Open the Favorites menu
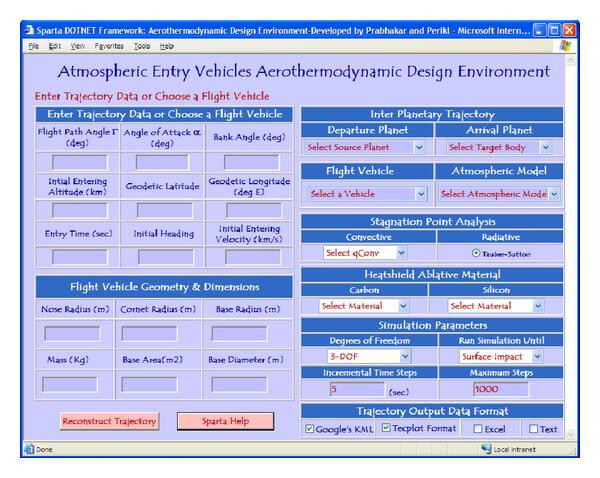This screenshot has width=600, height=478. click(109, 46)
